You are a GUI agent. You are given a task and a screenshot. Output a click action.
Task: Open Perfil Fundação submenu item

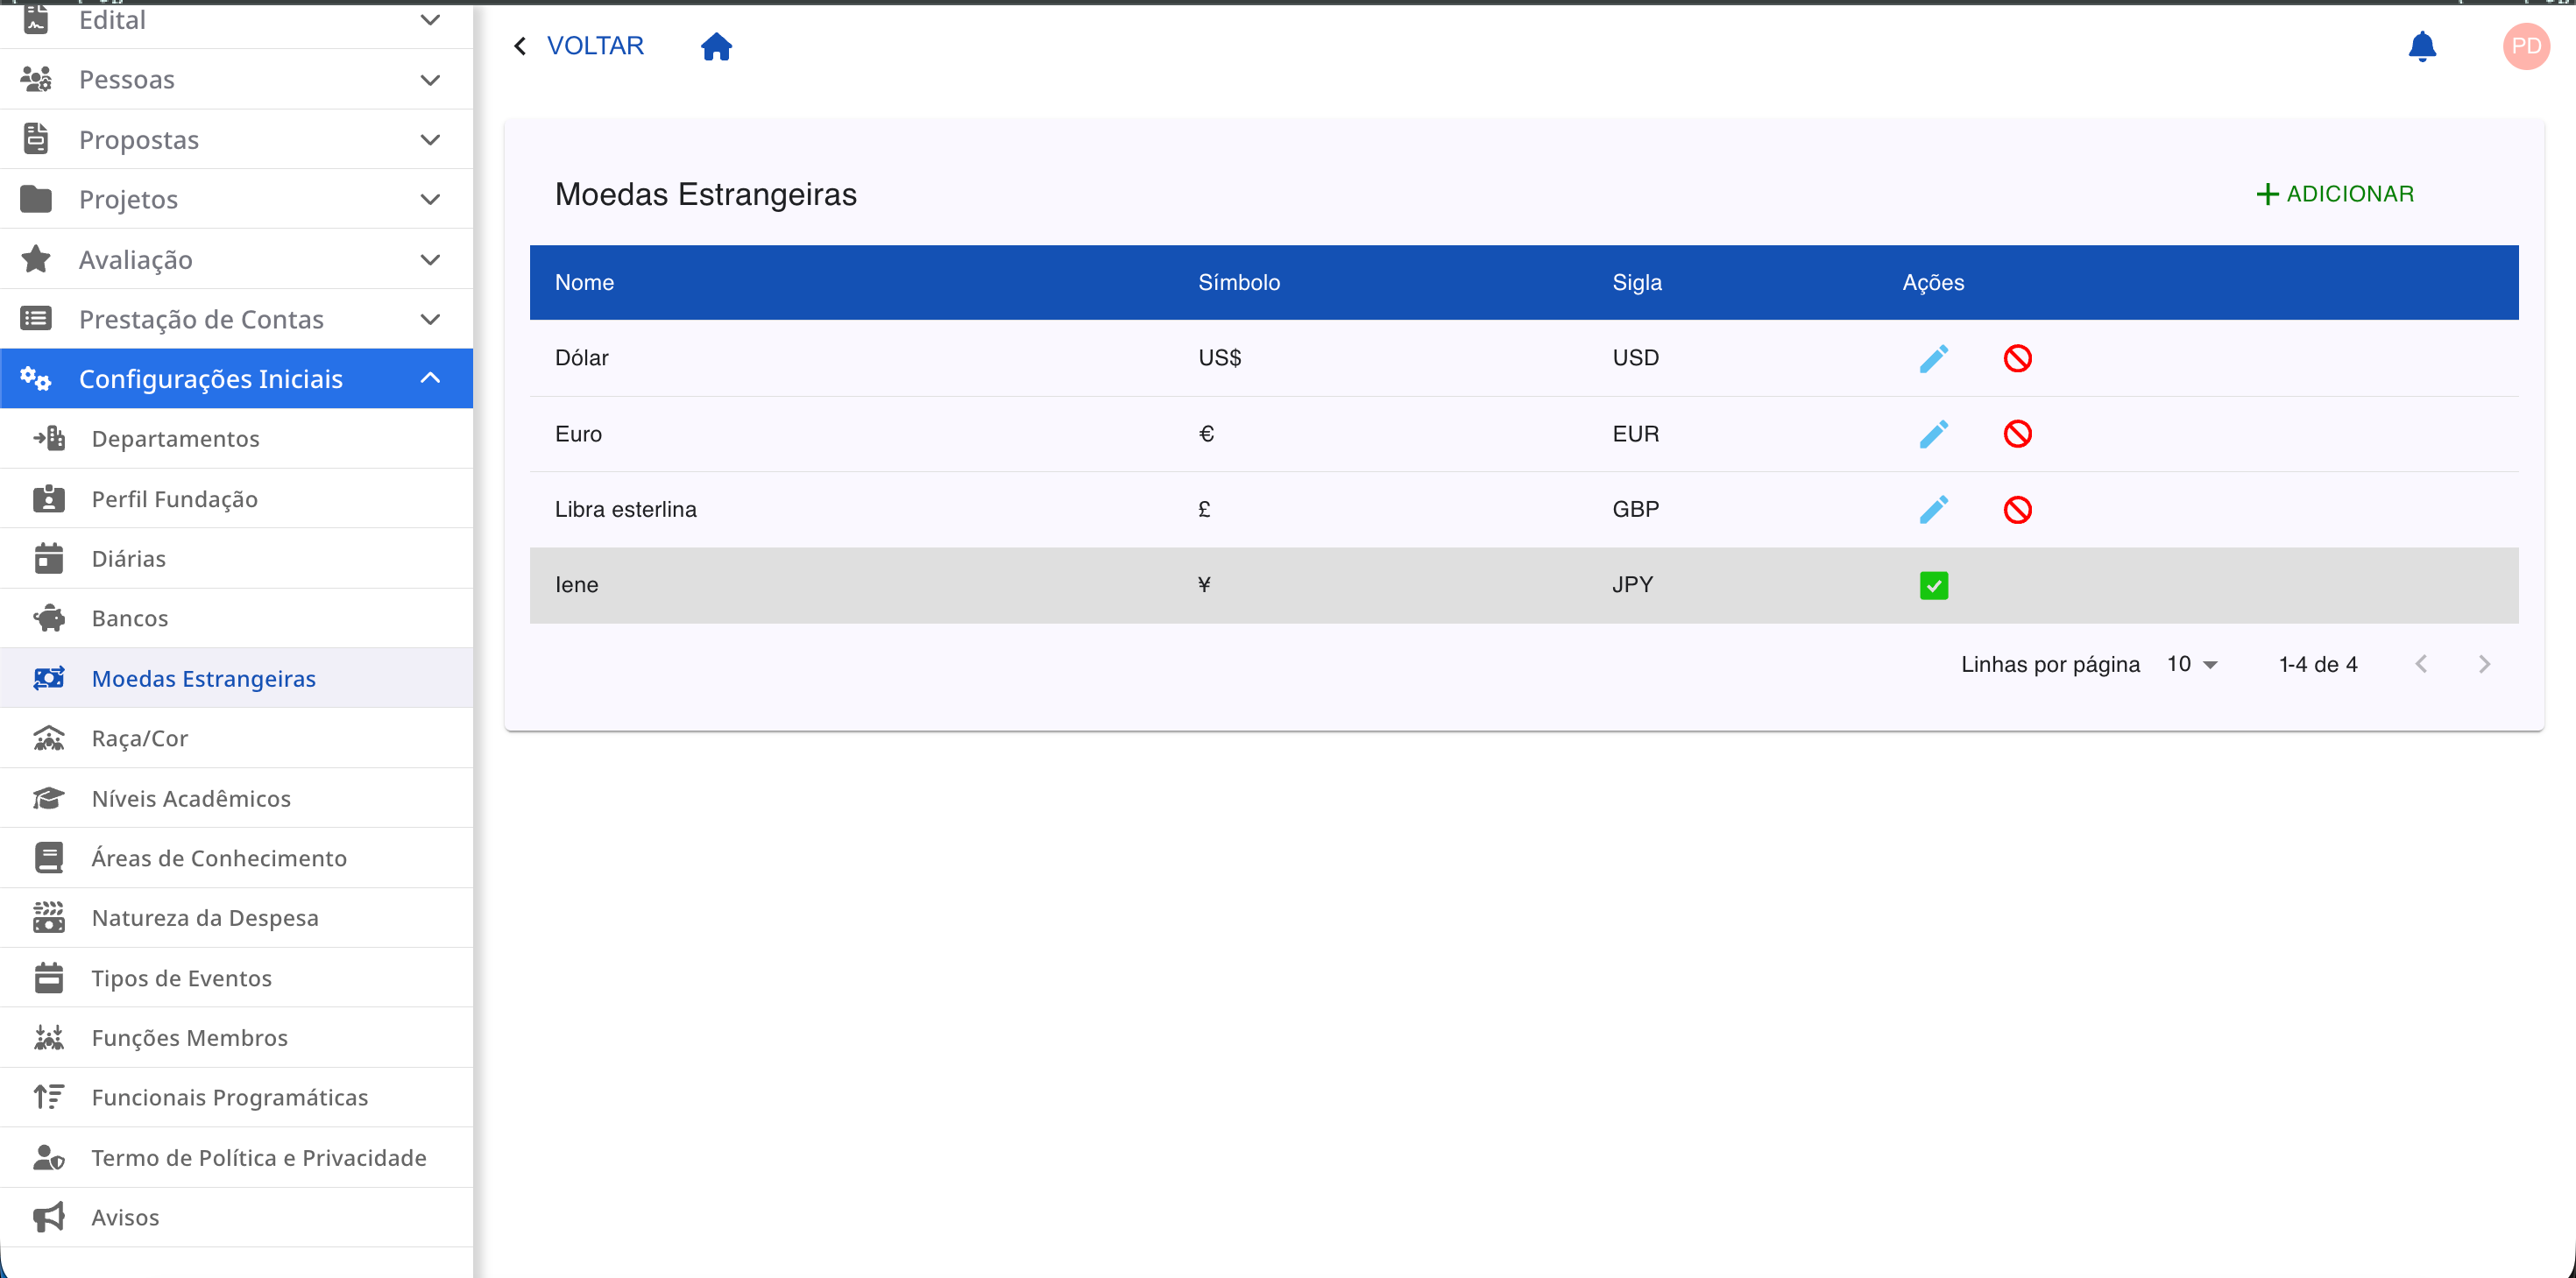click(x=236, y=499)
